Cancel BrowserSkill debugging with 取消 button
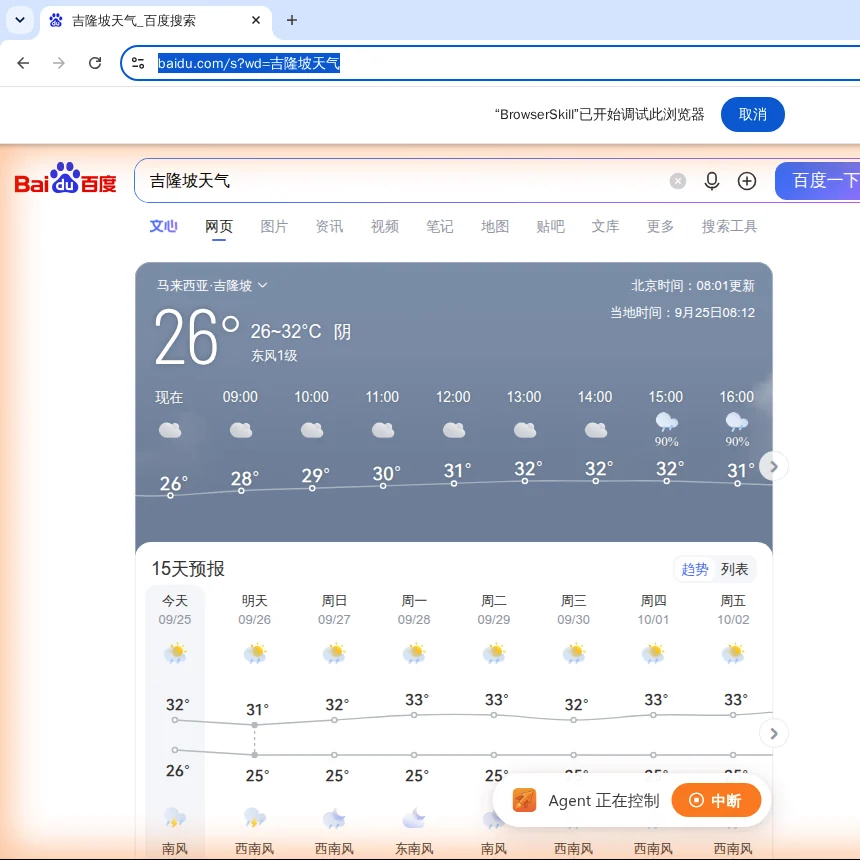 pos(752,115)
